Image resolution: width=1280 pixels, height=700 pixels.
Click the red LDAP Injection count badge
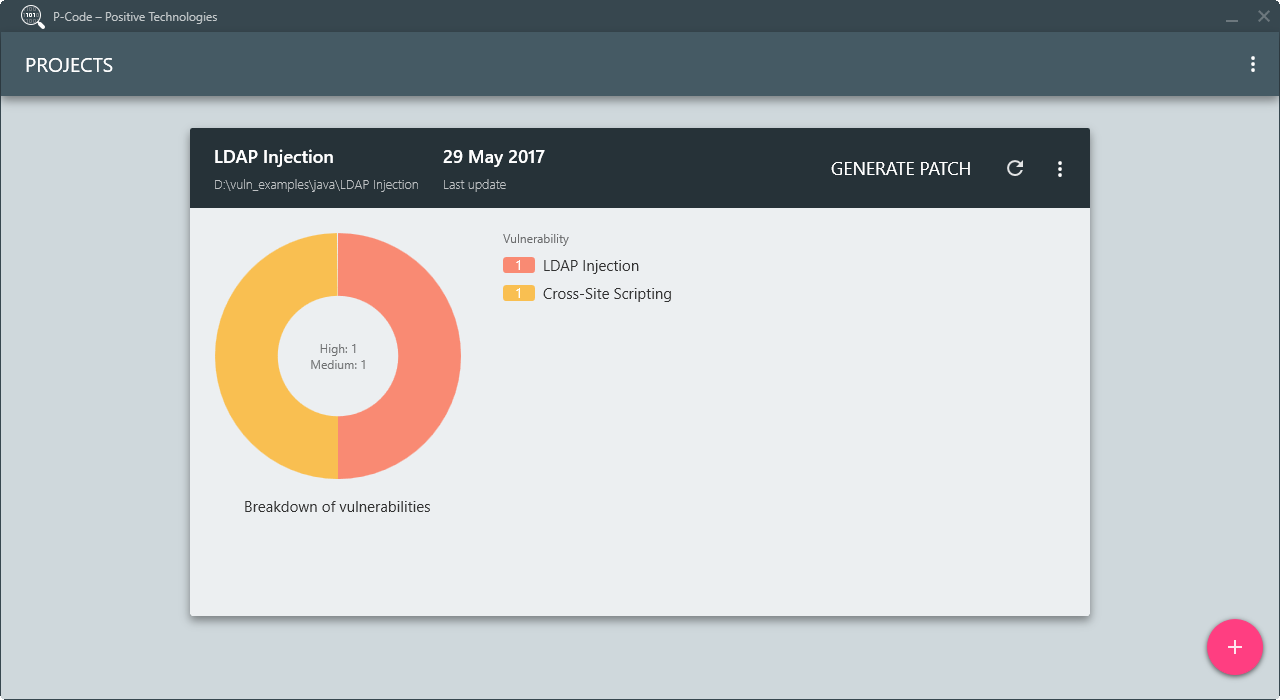[518, 266]
